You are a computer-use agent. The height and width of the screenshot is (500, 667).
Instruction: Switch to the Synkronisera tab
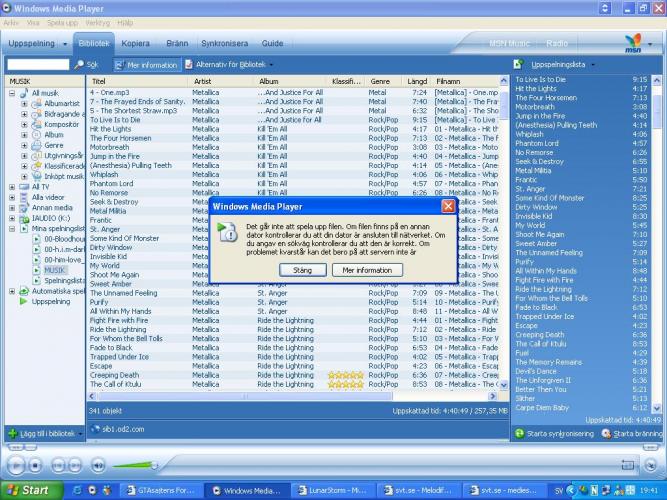(x=224, y=44)
